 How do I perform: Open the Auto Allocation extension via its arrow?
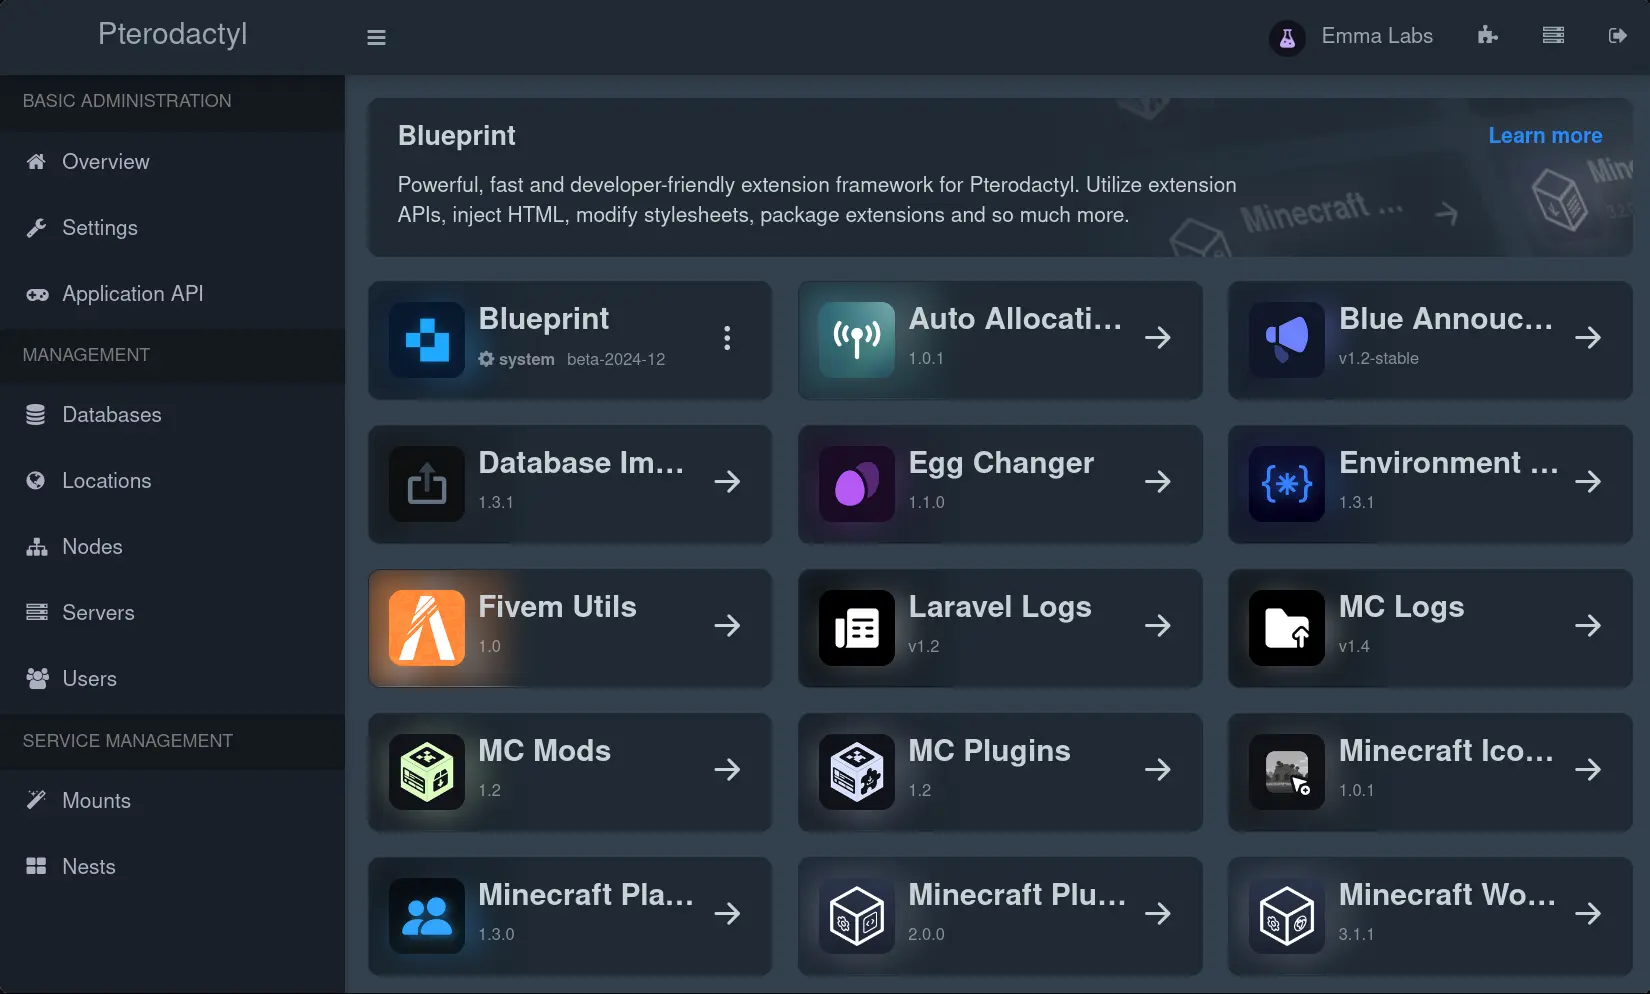[1158, 339]
